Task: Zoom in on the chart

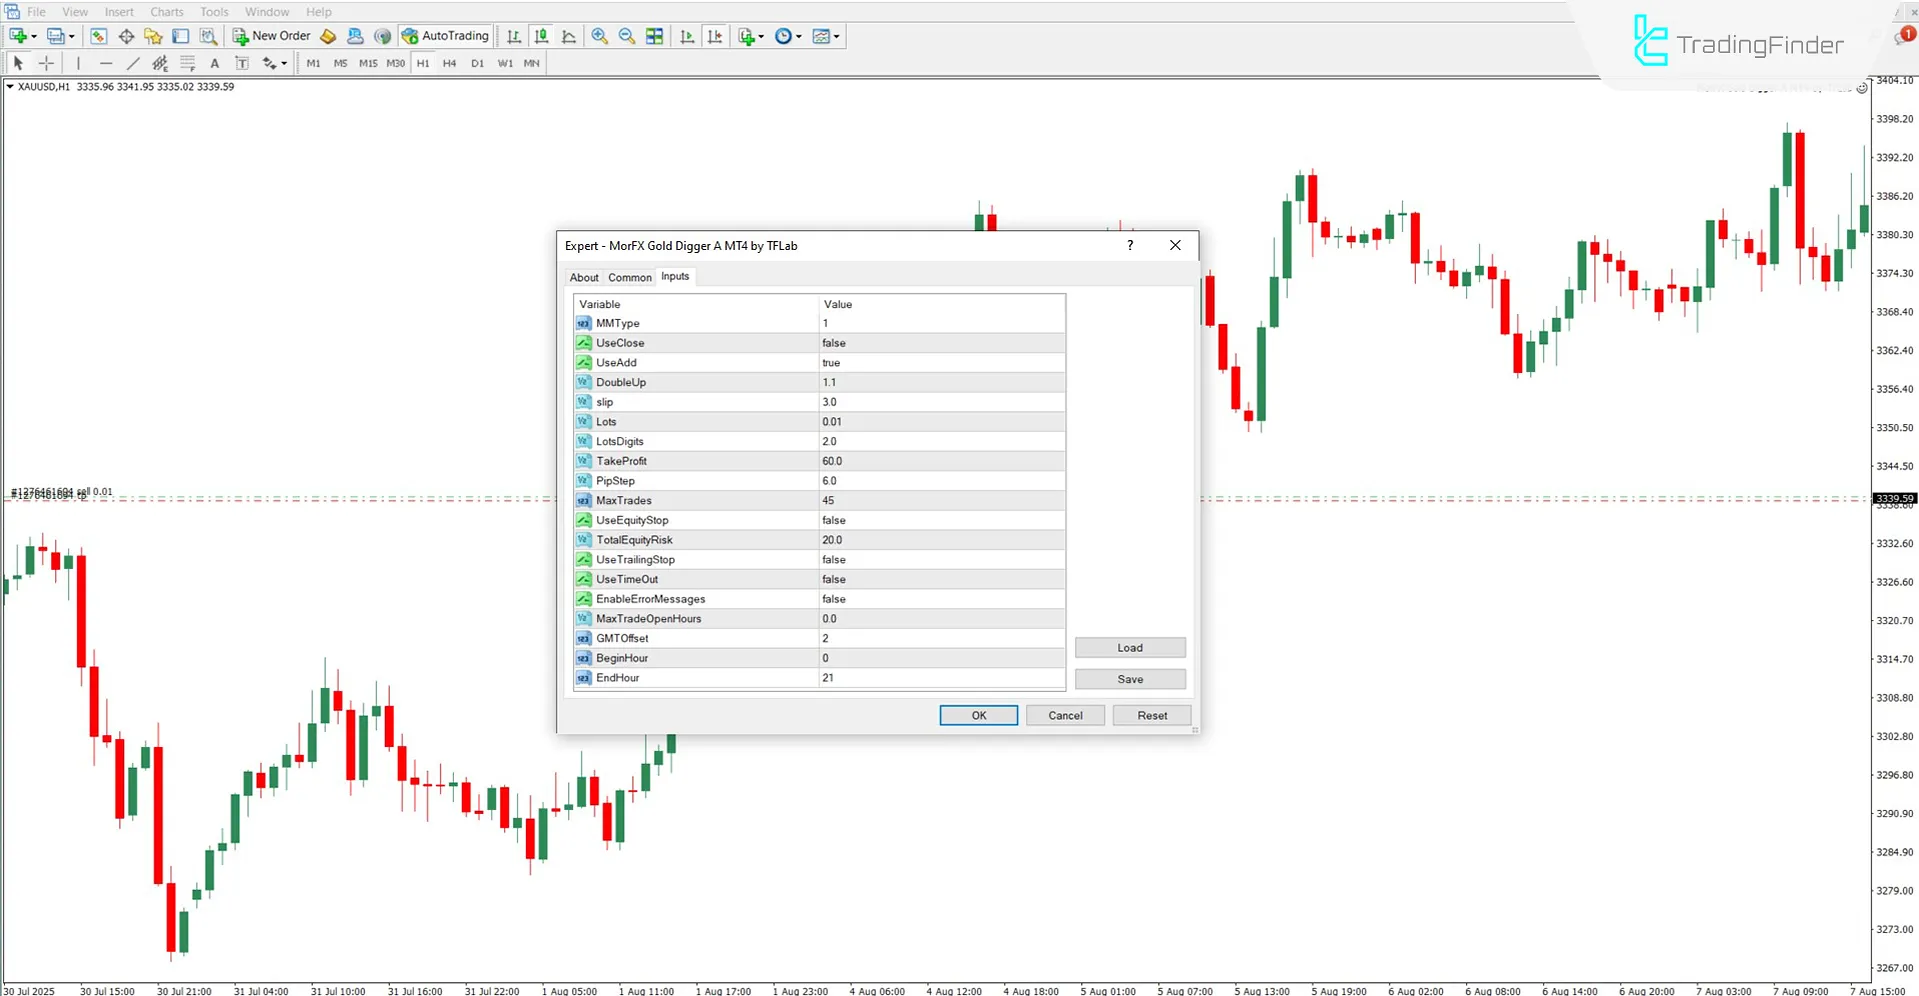Action: click(599, 36)
